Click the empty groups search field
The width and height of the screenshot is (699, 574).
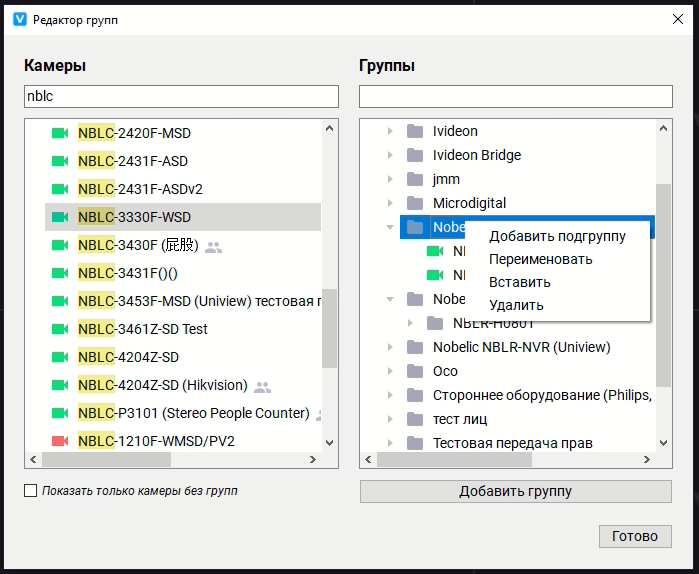pos(516,96)
